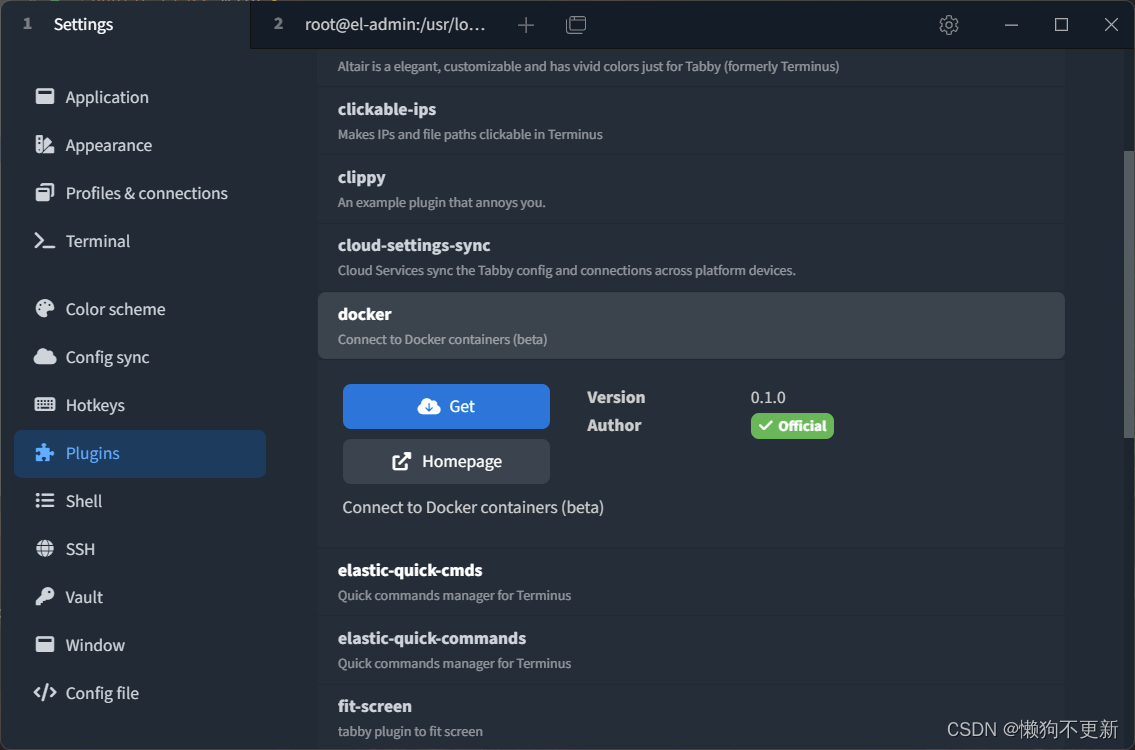
Task: Expand the clickable-ips plugin entry
Action: pos(691,121)
